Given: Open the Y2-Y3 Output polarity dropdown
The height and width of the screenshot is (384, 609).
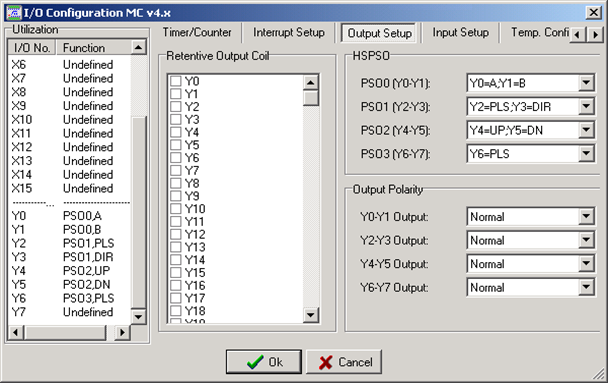Looking at the screenshot, I should click(586, 240).
